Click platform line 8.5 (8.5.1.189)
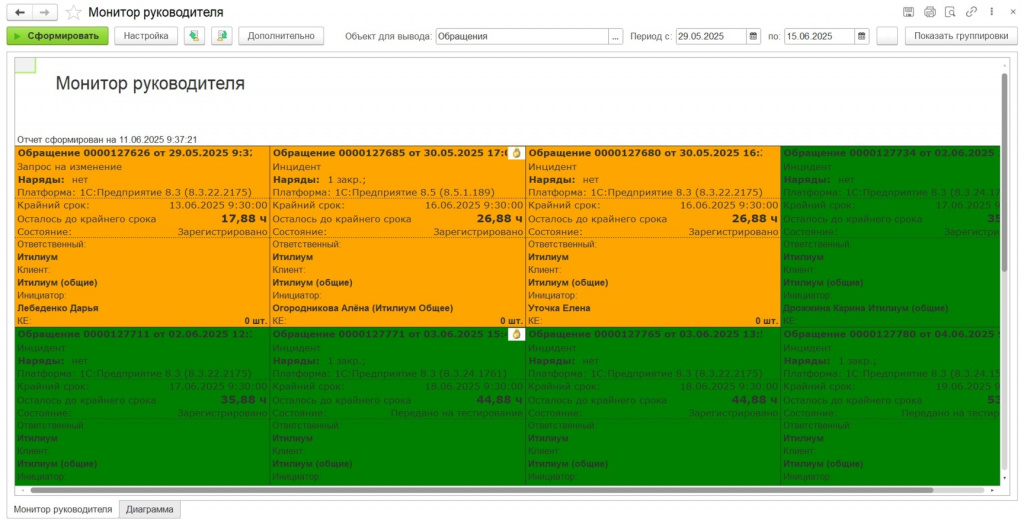This screenshot has height=523, width=1024. click(383, 193)
